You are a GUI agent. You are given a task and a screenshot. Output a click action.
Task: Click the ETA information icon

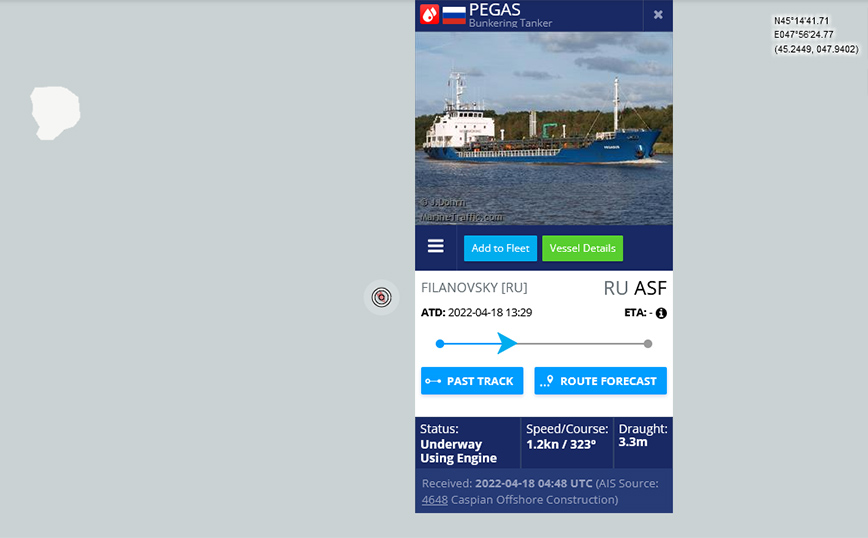pyautogui.click(x=661, y=313)
